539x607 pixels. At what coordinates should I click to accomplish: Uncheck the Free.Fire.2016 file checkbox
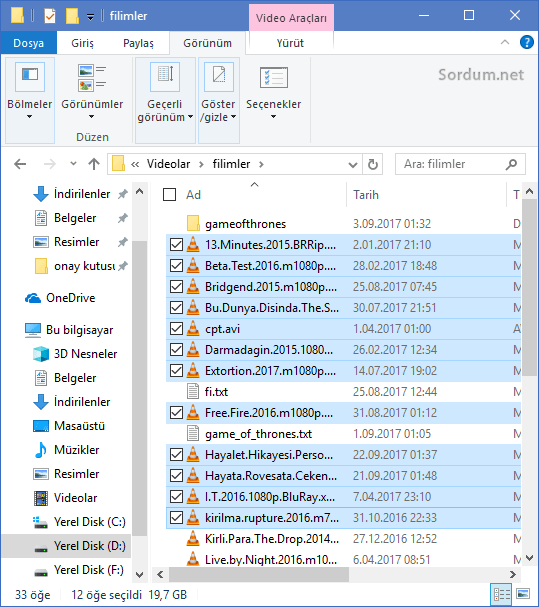pyautogui.click(x=177, y=413)
